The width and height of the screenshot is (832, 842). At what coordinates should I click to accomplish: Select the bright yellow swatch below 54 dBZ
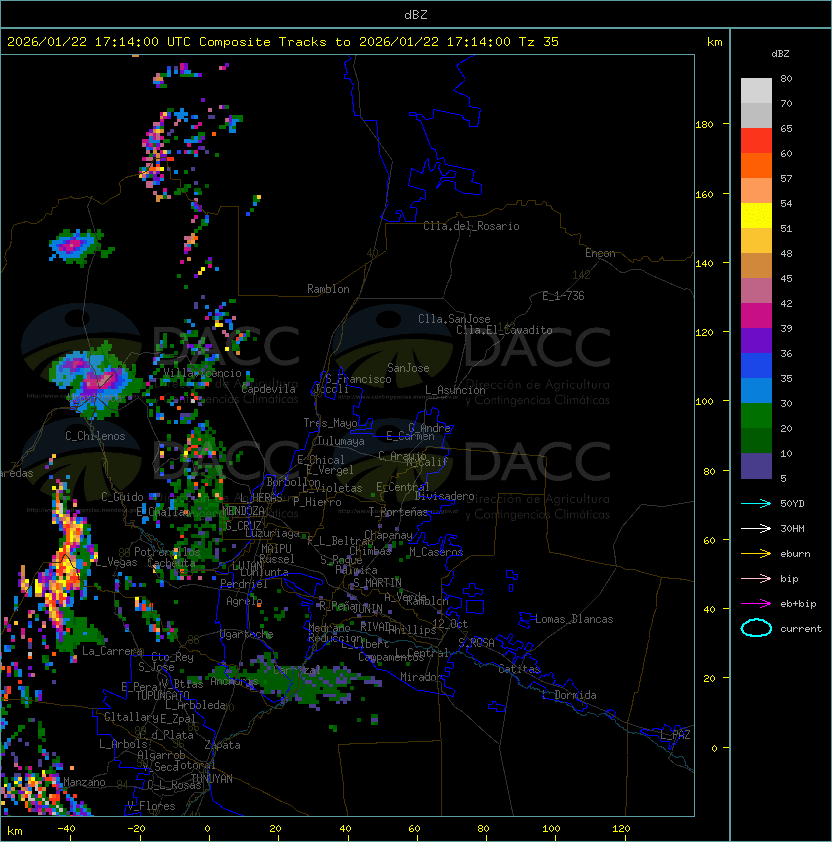coord(756,216)
